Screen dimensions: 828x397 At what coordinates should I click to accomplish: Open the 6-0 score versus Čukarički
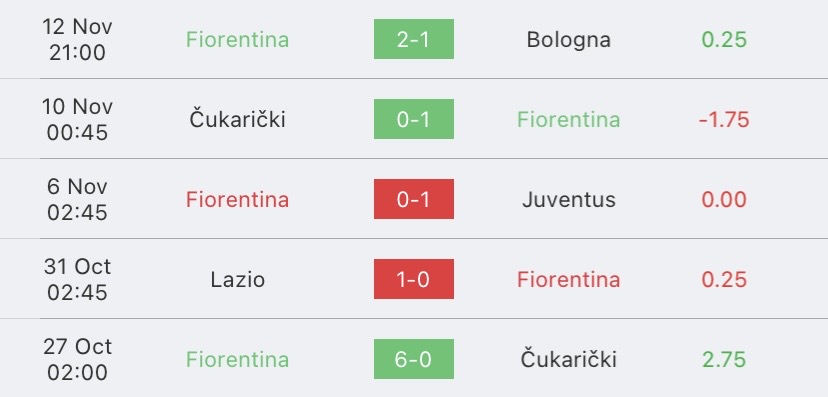pyautogui.click(x=413, y=359)
